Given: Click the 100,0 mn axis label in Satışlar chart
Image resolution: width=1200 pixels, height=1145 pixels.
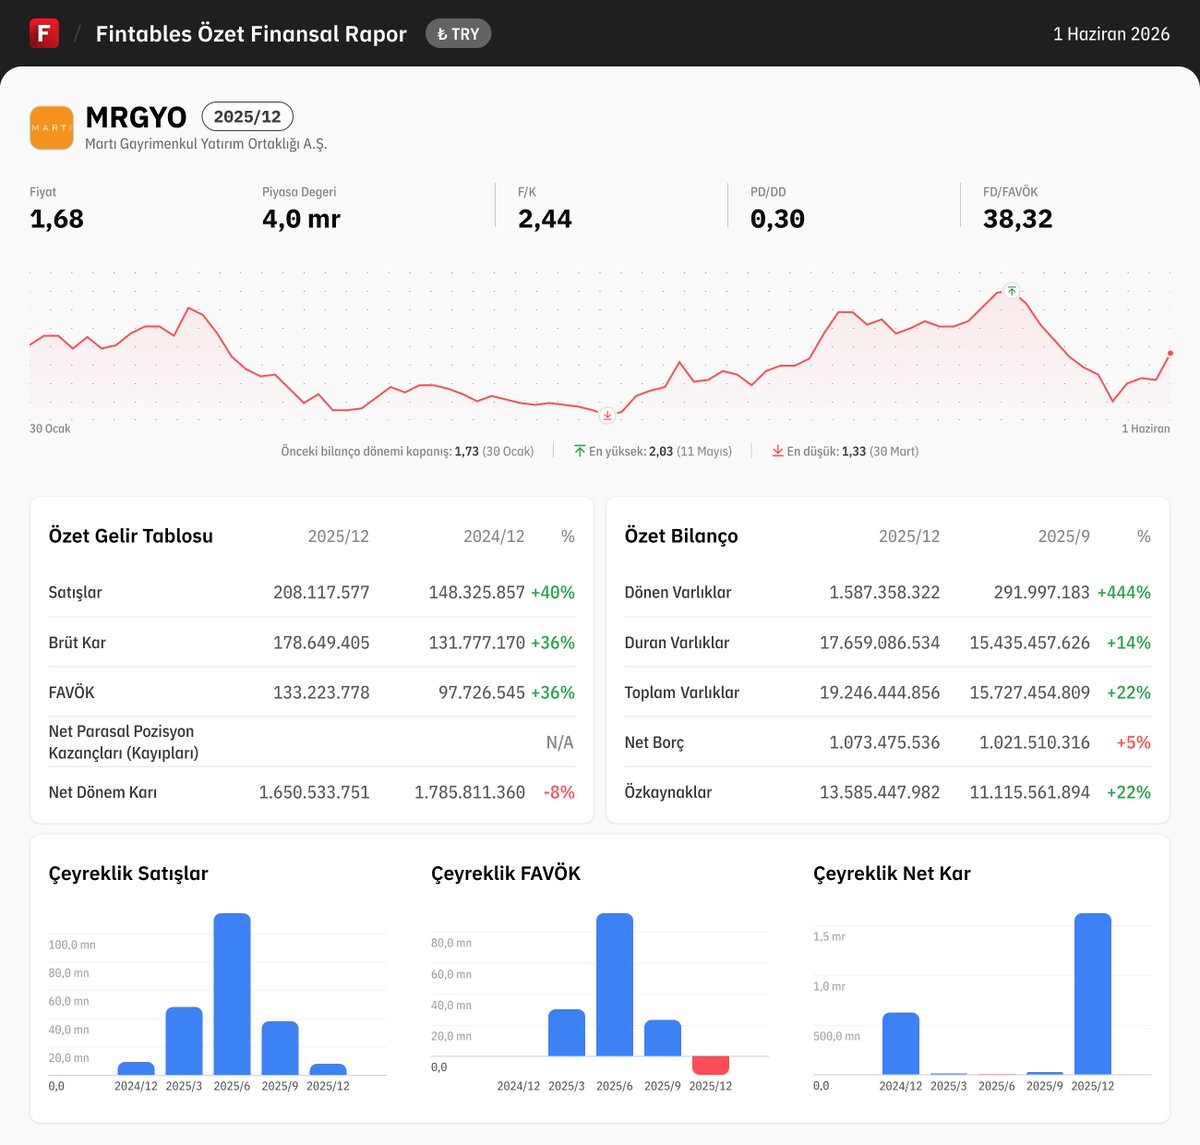Looking at the screenshot, I should click(72, 945).
